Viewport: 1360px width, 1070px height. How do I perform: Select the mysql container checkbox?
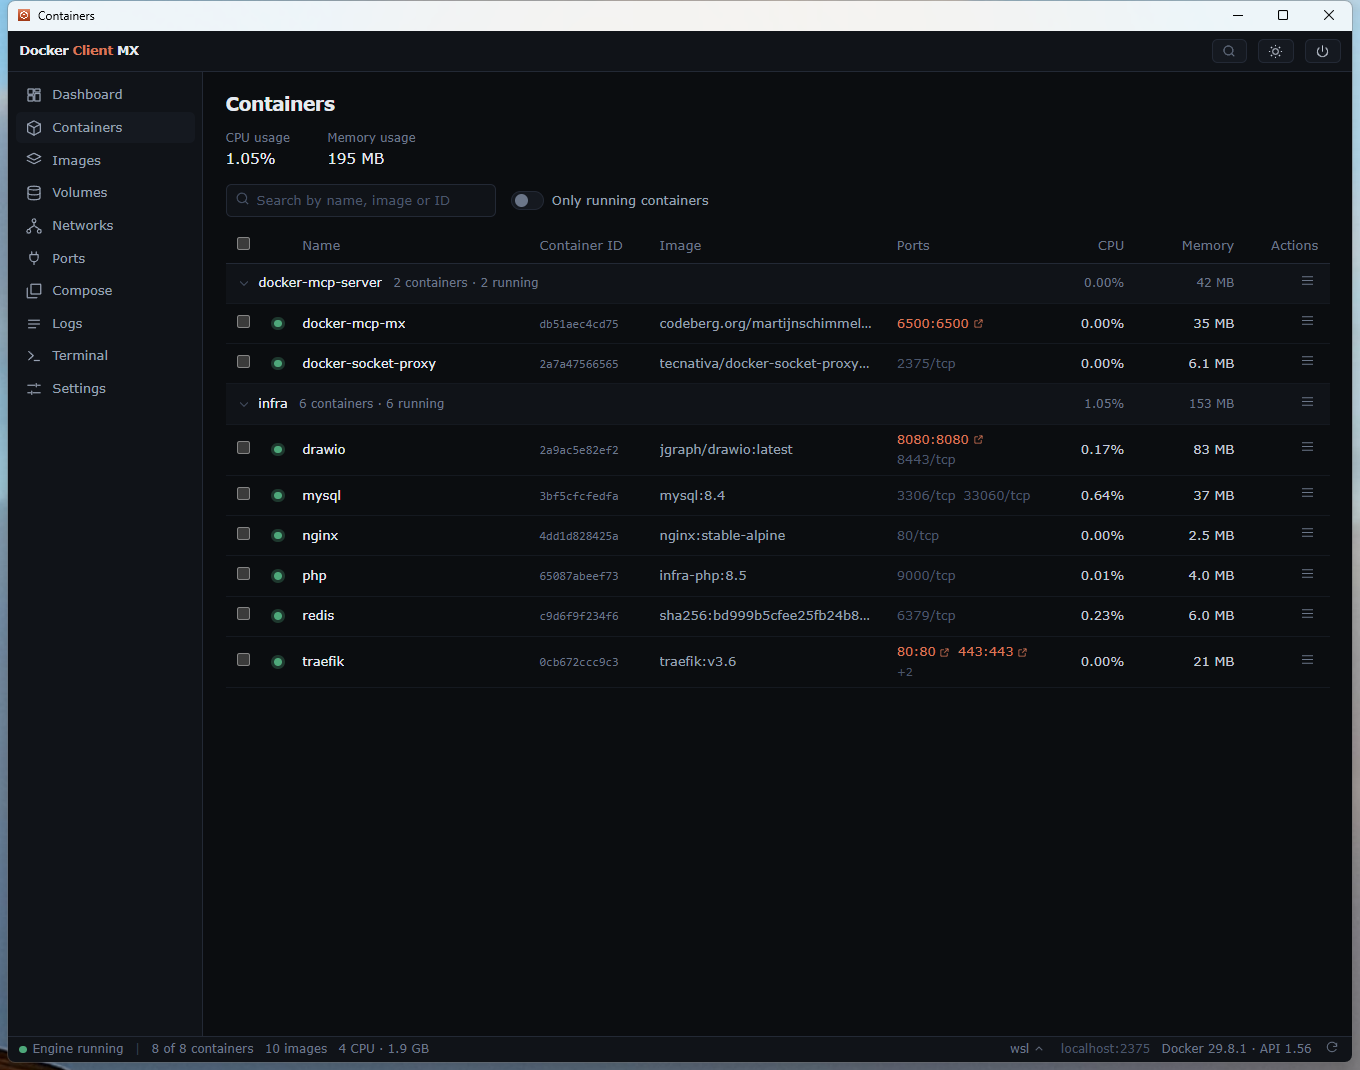tap(243, 494)
